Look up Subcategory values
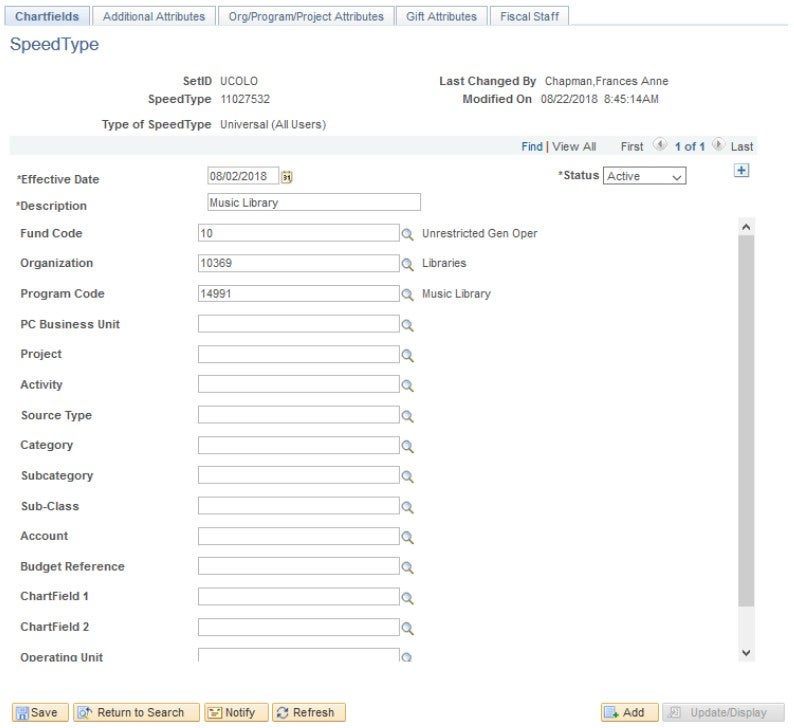The height and width of the screenshot is (728, 794). 407,476
